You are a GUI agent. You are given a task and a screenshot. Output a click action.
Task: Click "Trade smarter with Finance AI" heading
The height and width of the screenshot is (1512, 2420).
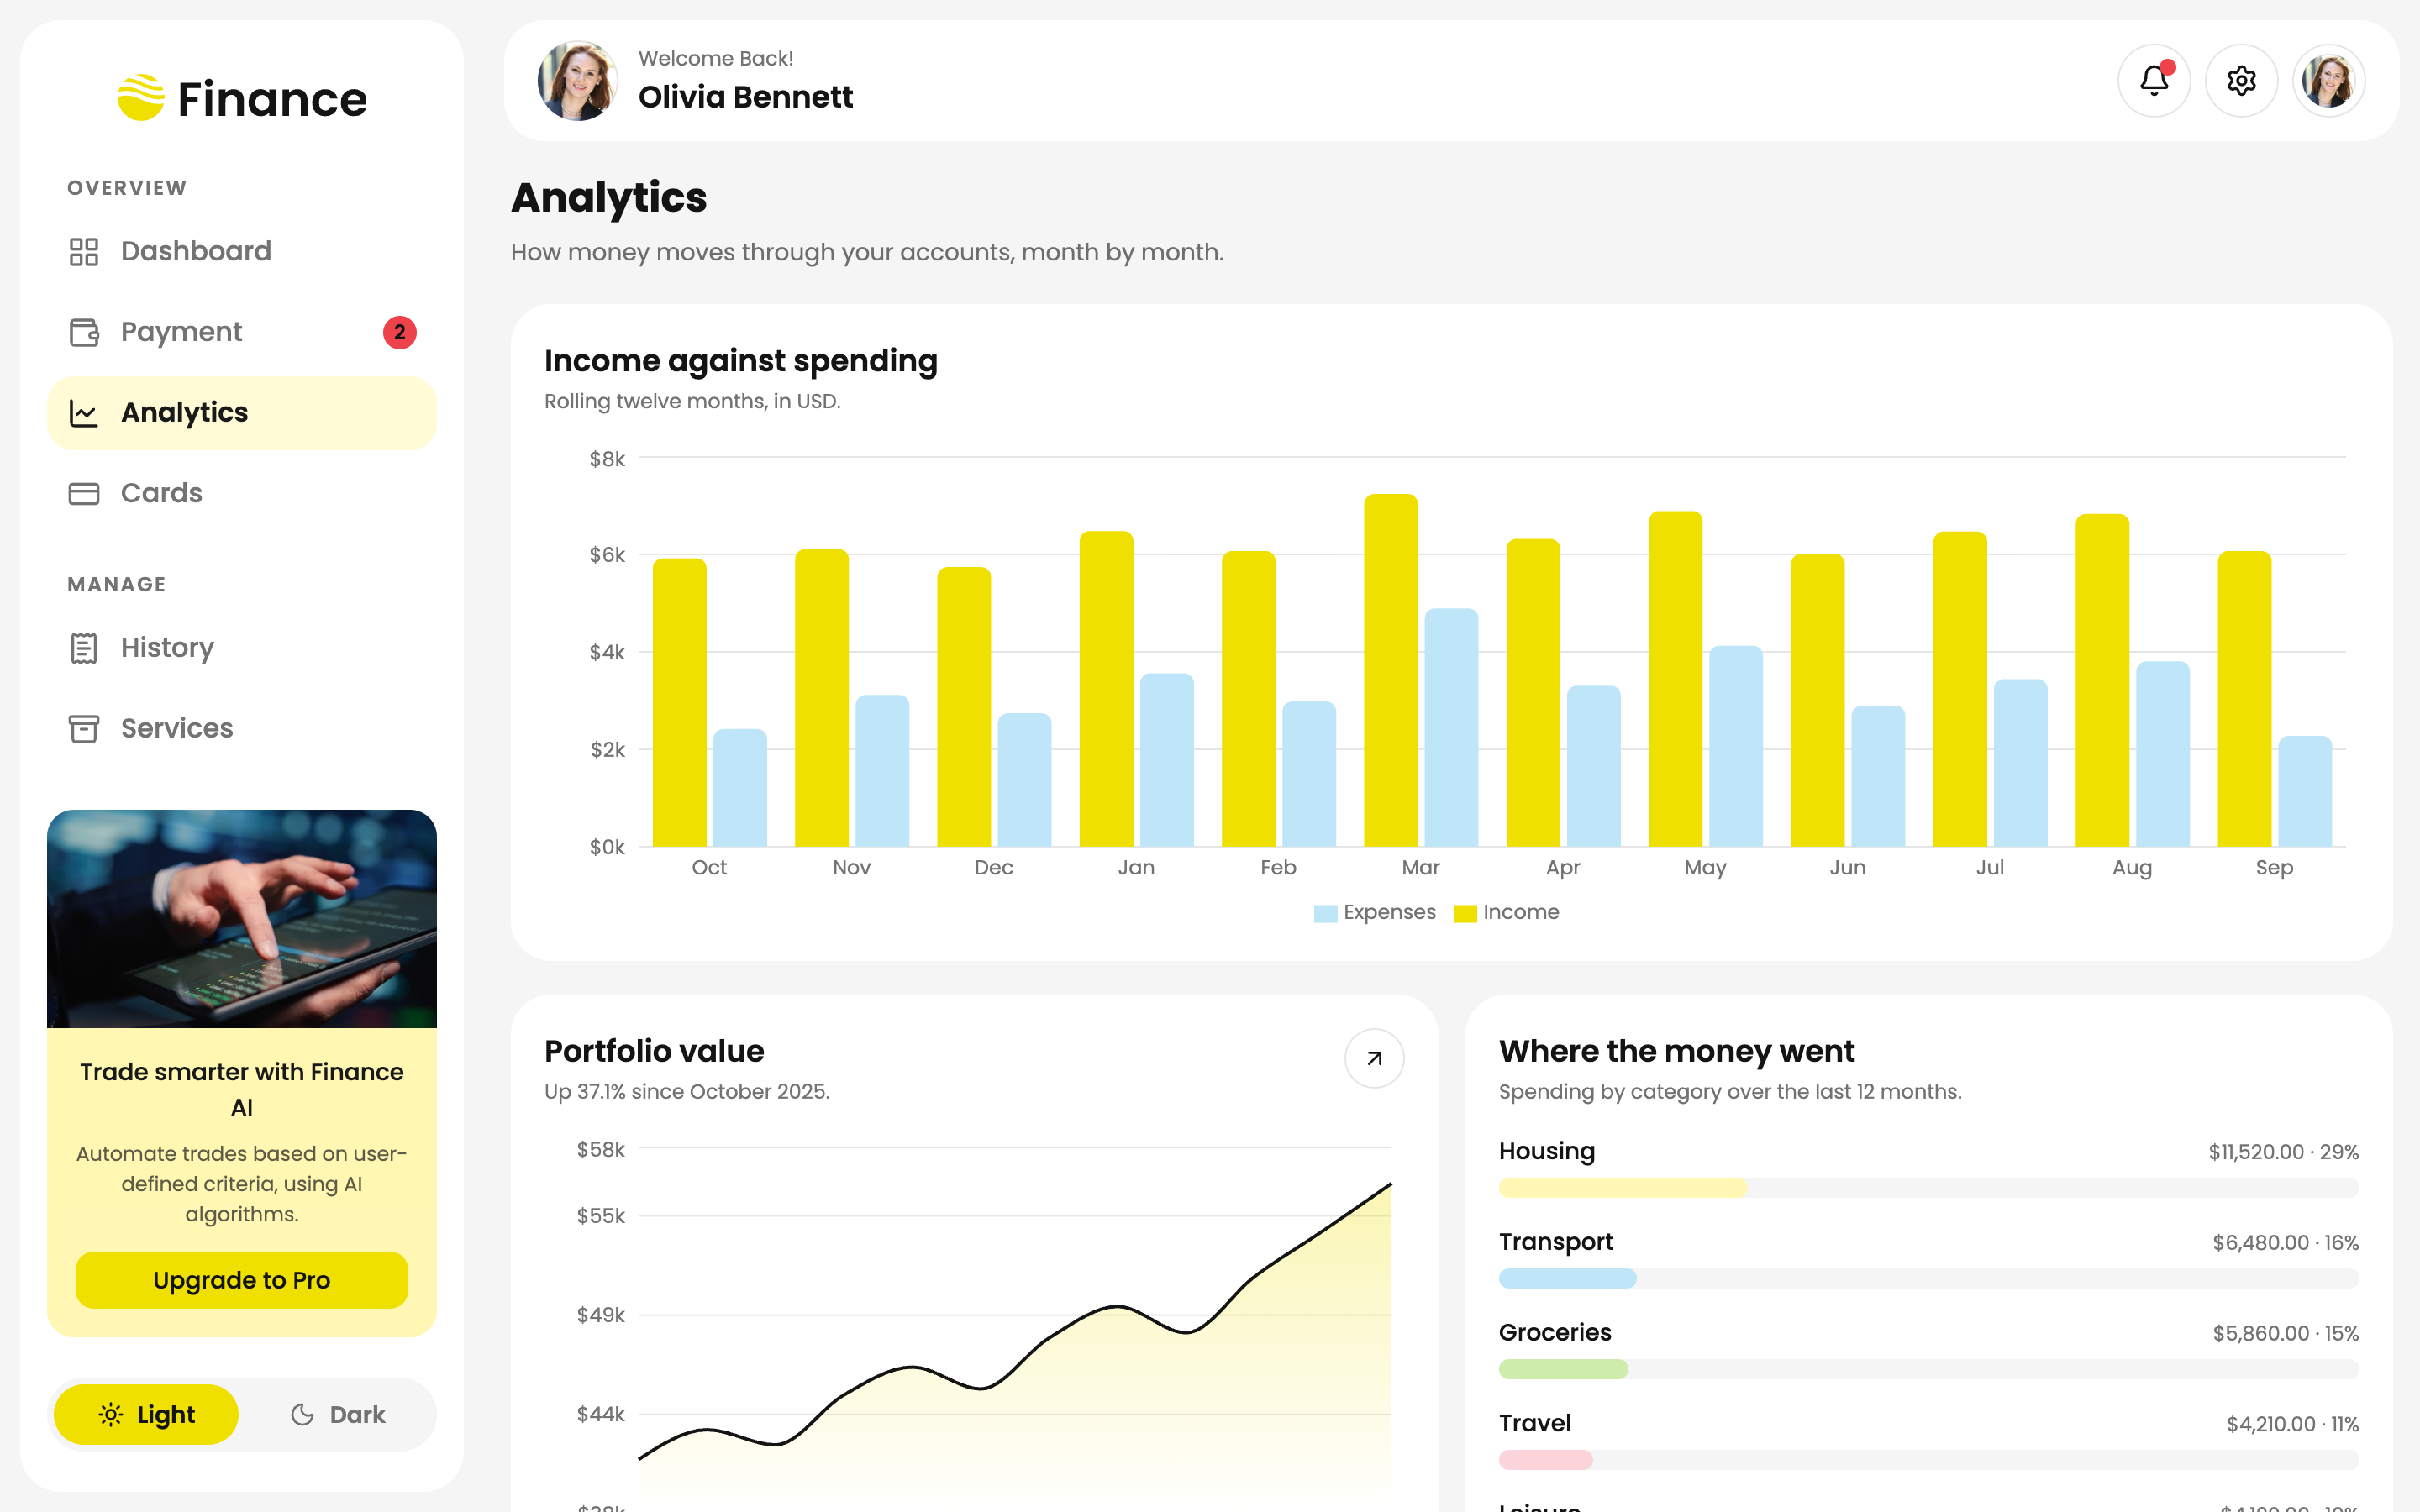[x=242, y=1089]
